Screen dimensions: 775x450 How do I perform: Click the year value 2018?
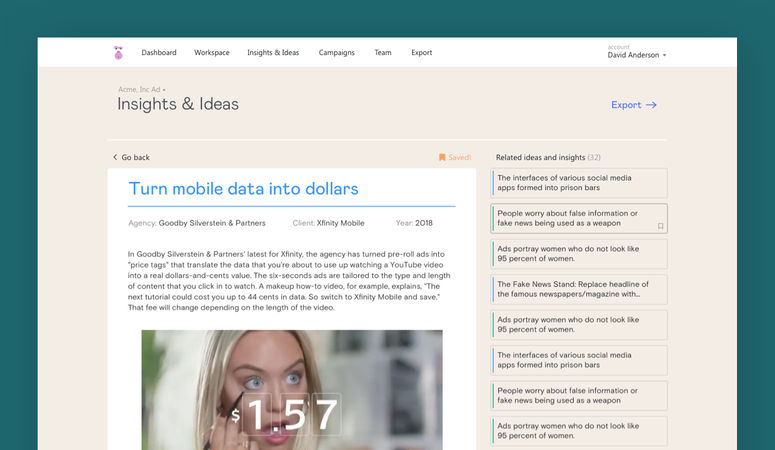424,223
